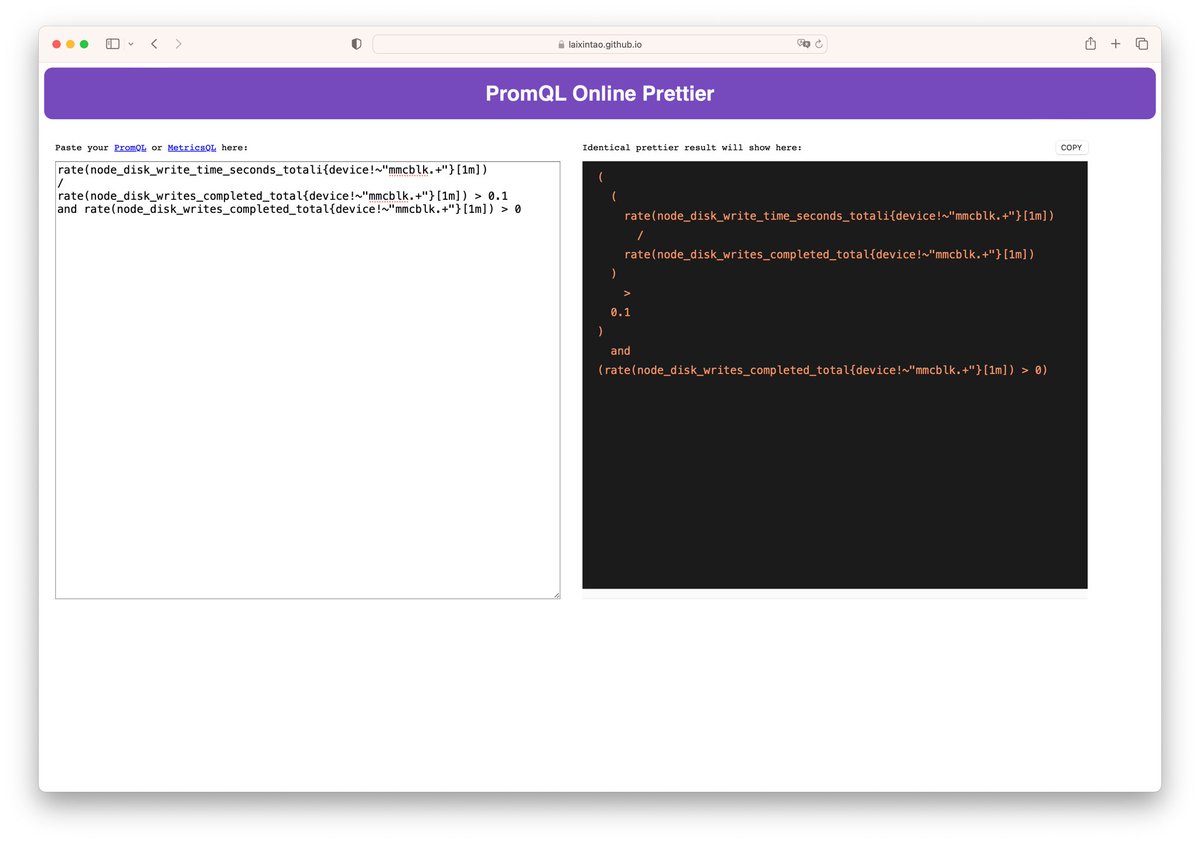Click the red close window button
The height and width of the screenshot is (843, 1200).
tap(57, 44)
